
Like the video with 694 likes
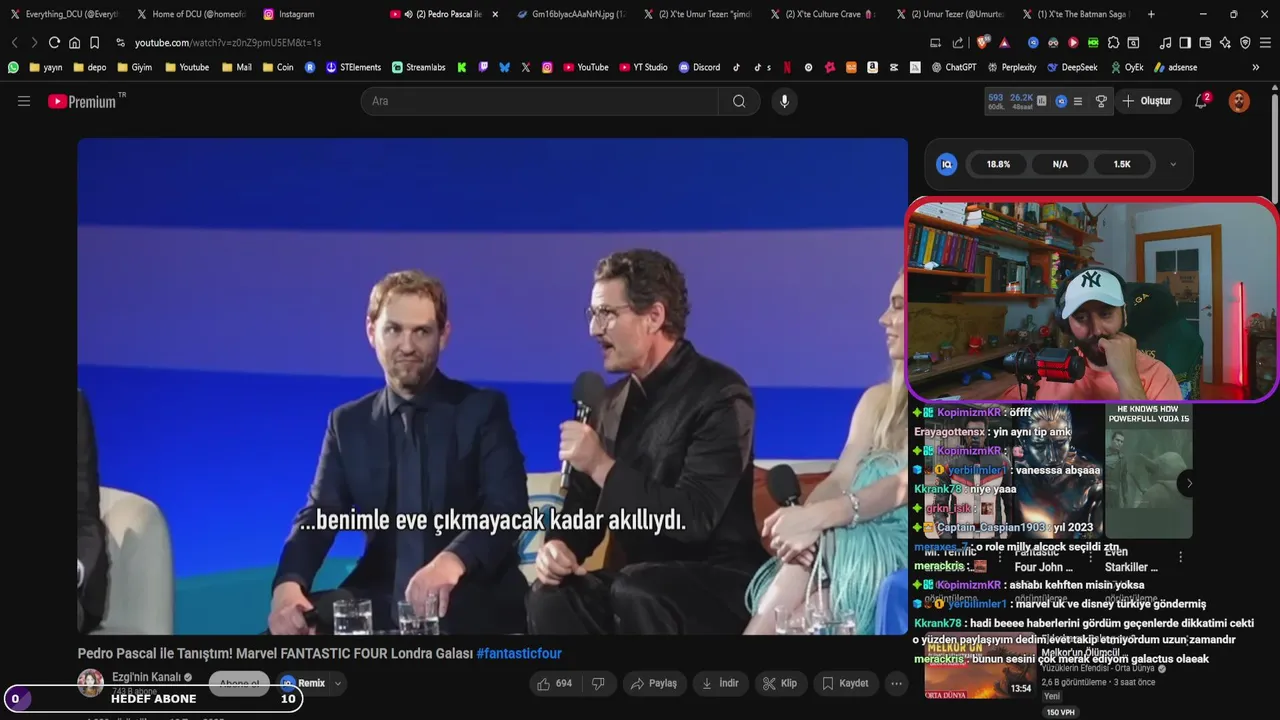tap(554, 683)
